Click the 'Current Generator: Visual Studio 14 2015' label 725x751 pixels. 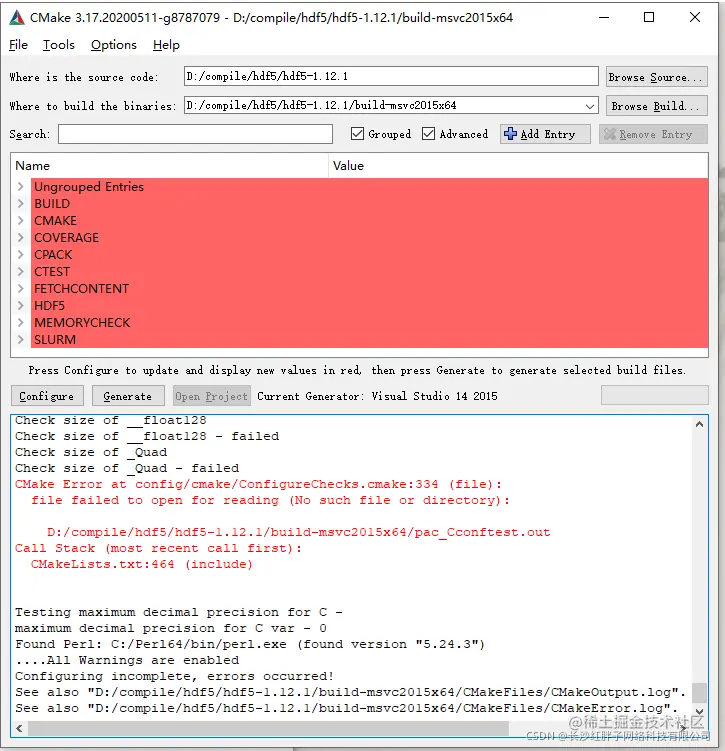tap(377, 396)
